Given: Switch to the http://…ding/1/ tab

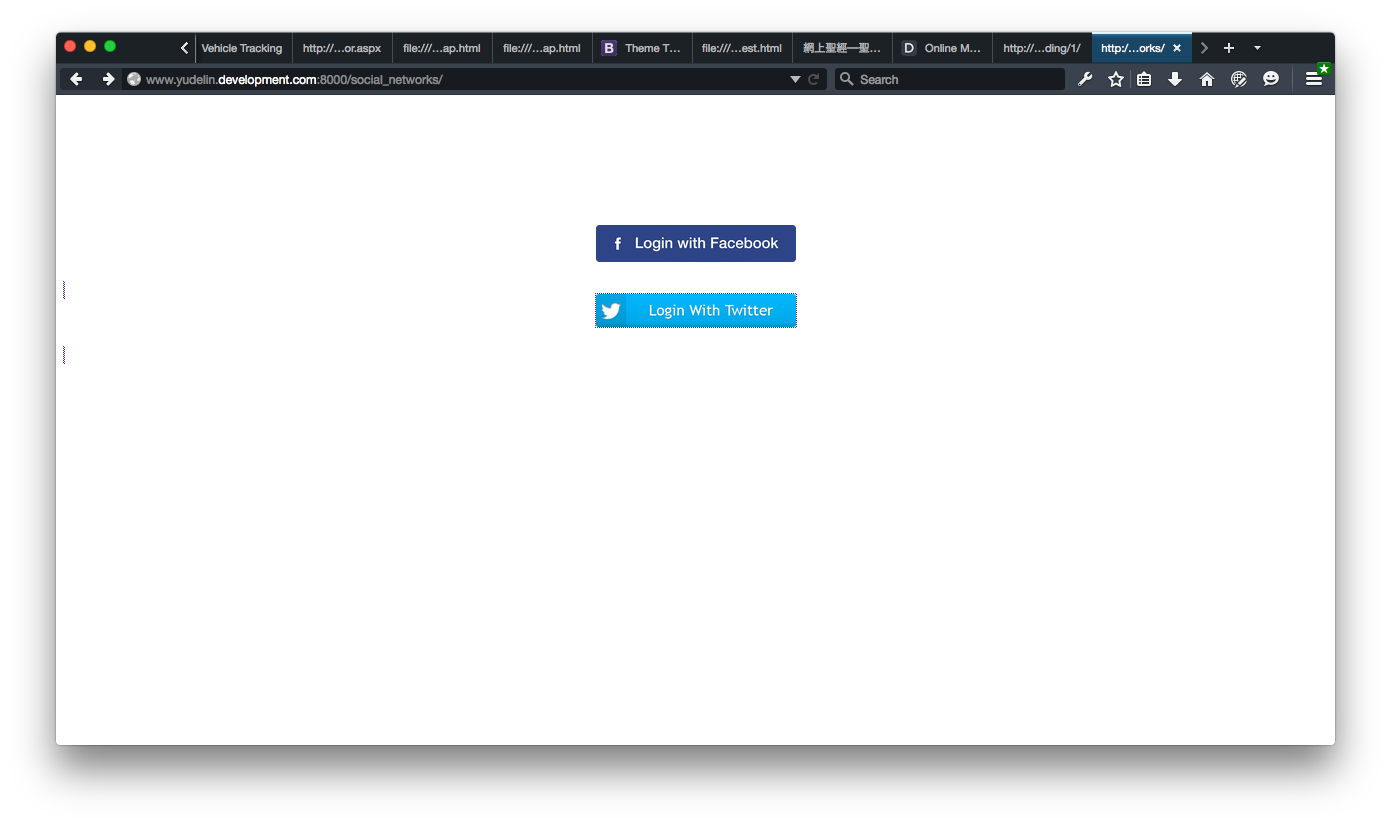Looking at the screenshot, I should 1042,48.
